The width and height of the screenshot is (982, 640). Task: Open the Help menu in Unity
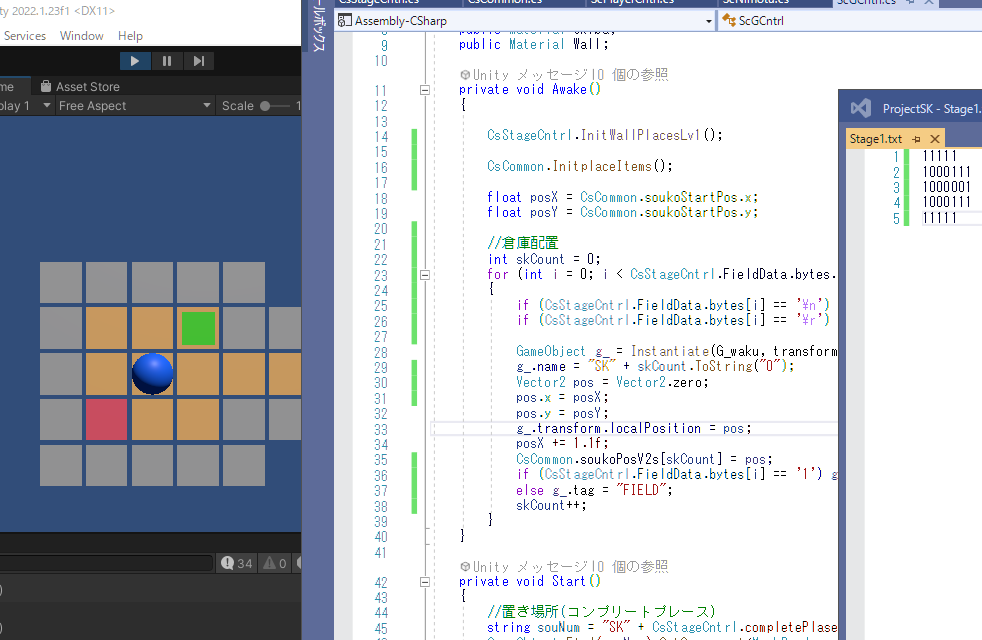coord(130,36)
